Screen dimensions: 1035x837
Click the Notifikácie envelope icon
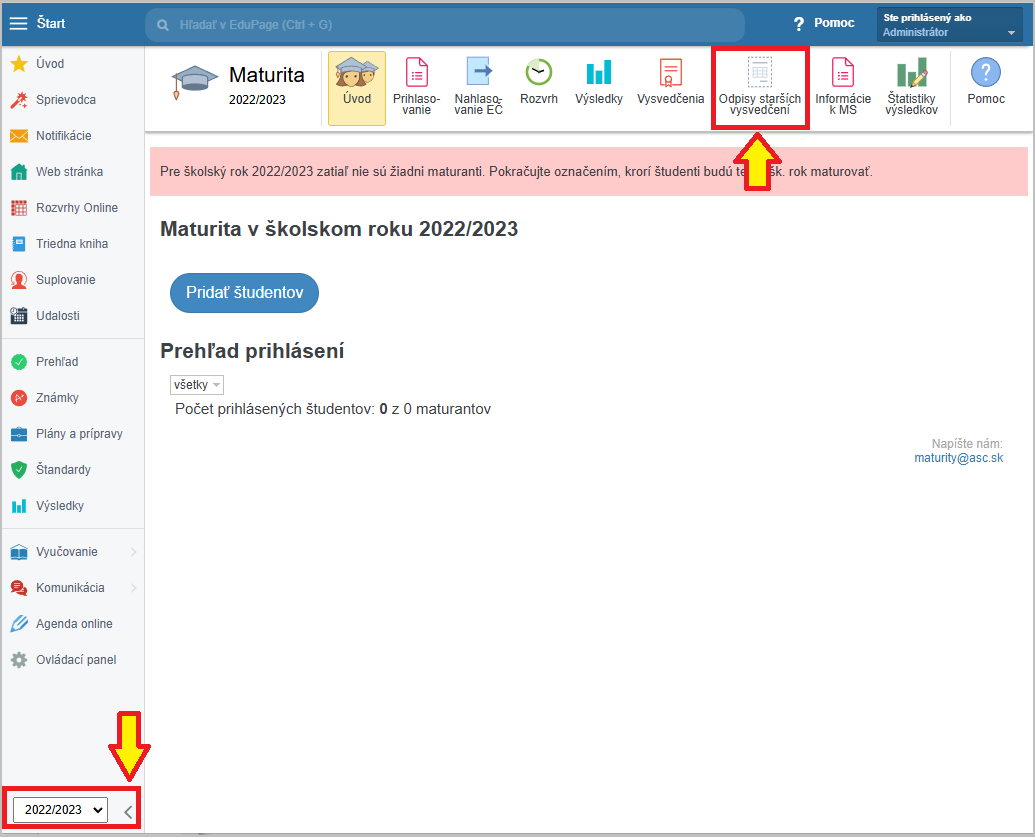point(19,136)
